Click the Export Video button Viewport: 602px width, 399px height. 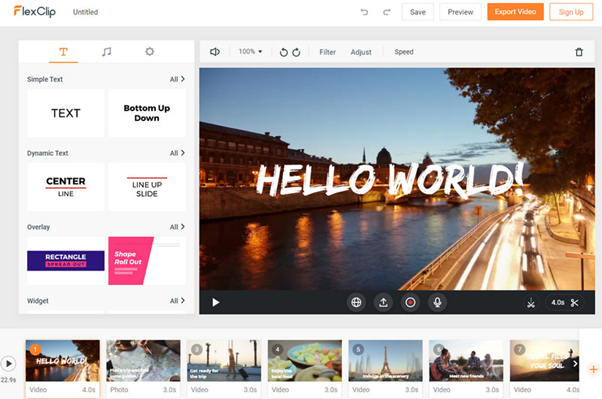pyautogui.click(x=515, y=12)
